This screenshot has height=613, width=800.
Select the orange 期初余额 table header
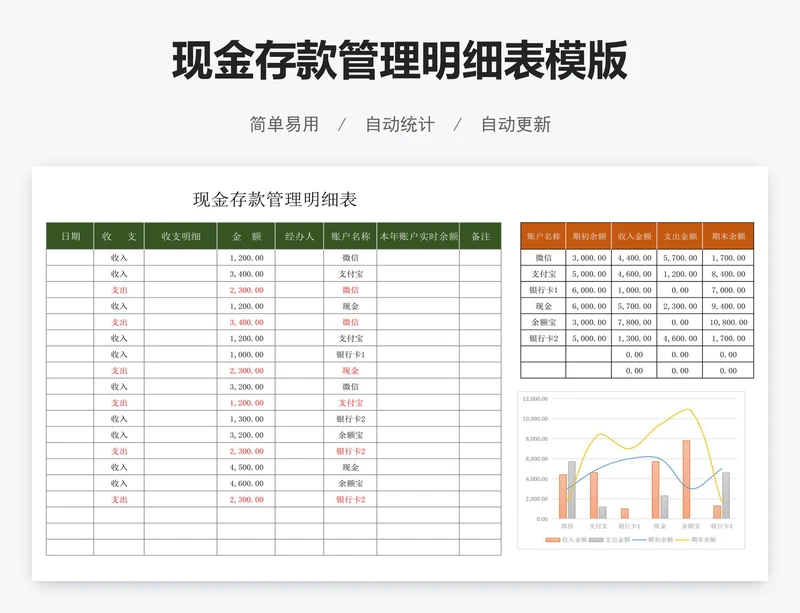click(589, 236)
